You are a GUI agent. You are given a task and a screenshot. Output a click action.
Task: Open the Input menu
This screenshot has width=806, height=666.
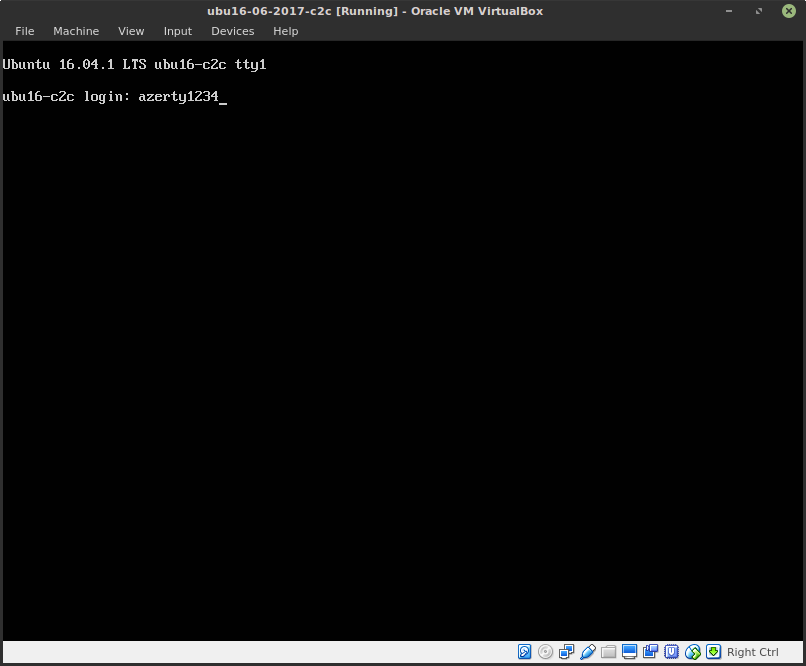pos(178,31)
